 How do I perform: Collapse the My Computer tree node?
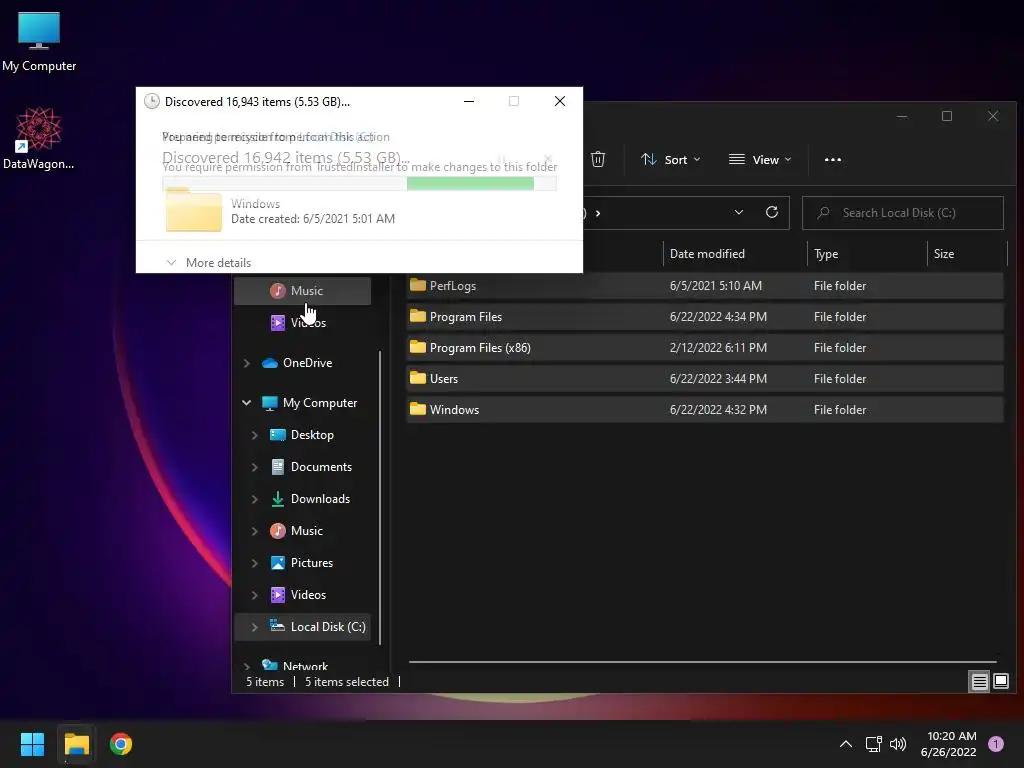[247, 403]
